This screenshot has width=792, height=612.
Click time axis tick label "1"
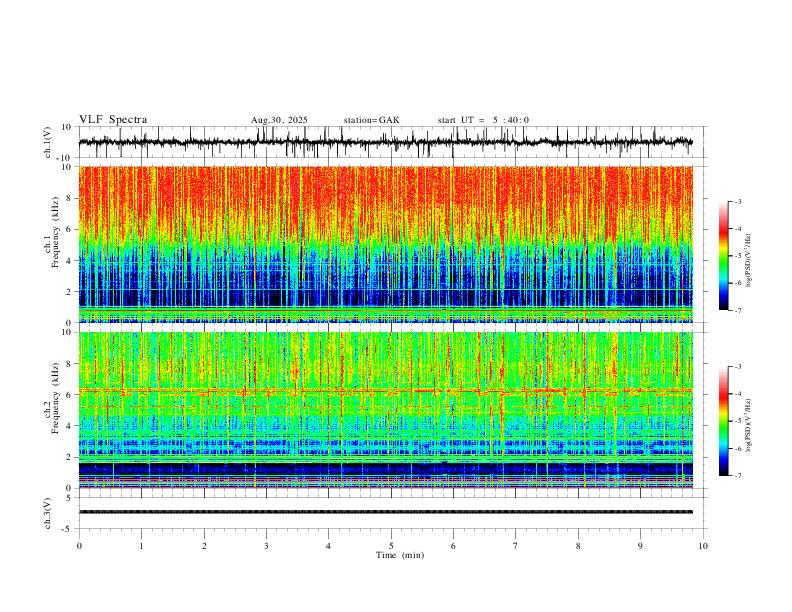click(x=142, y=546)
